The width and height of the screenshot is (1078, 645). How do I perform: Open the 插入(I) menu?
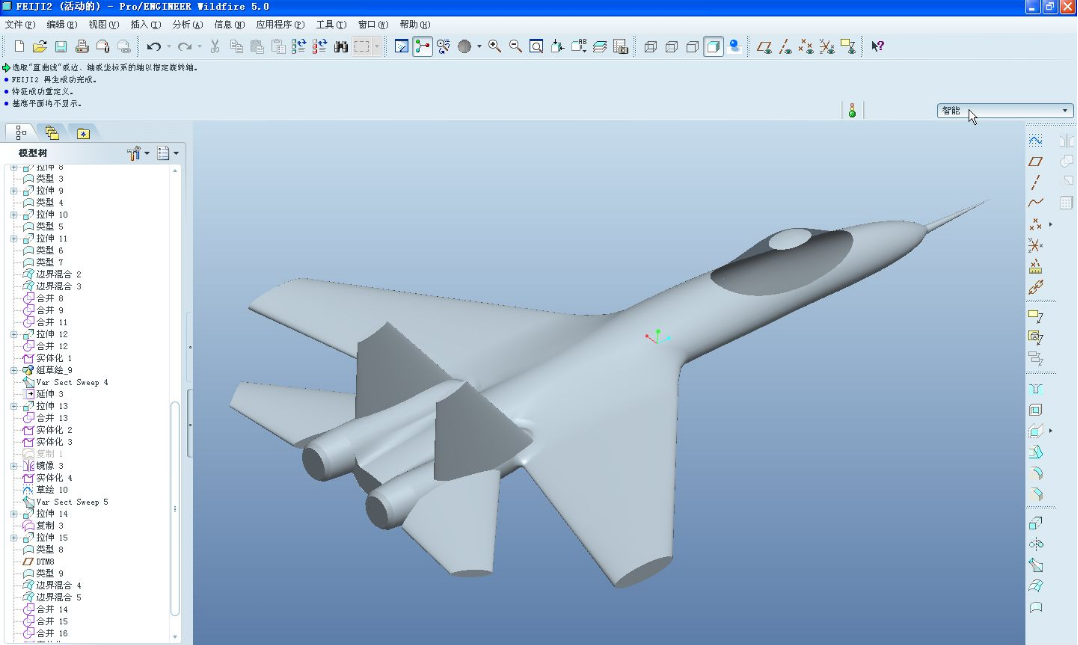point(145,24)
